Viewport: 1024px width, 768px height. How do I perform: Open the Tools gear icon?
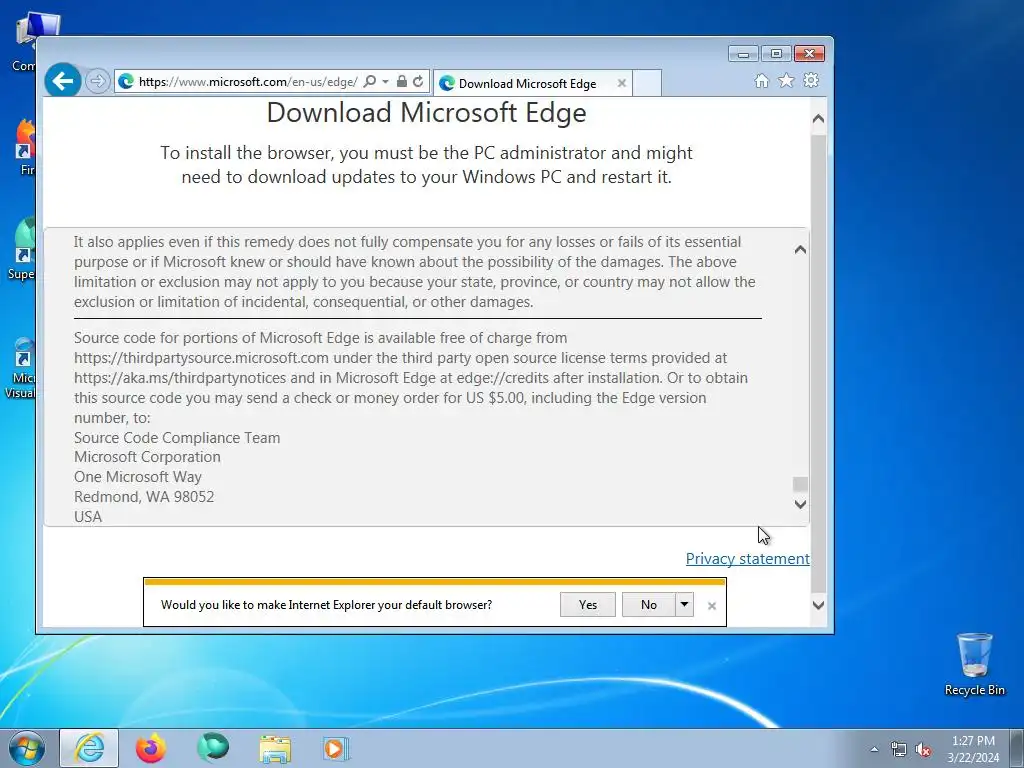[x=811, y=80]
